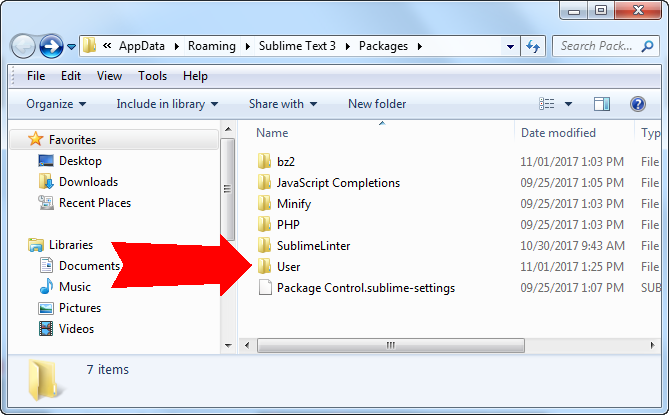Expand the Share with dropdown

(x=283, y=104)
